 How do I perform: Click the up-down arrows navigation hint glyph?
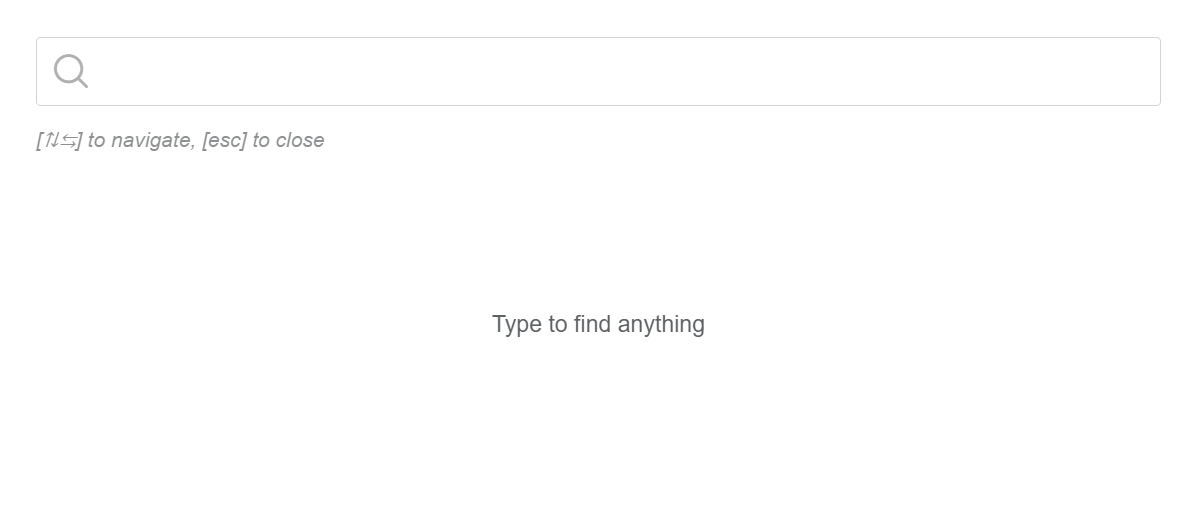pyautogui.click(x=52, y=141)
